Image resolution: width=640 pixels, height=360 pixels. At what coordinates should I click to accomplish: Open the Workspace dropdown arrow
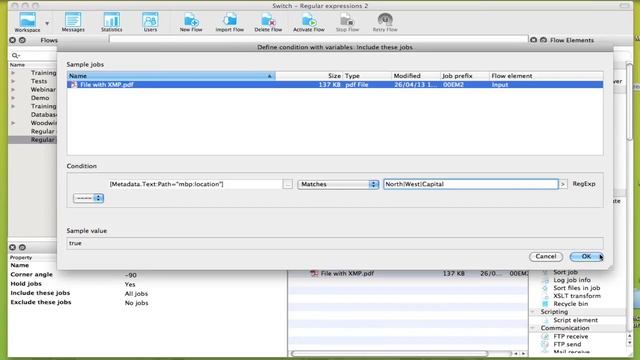pyautogui.click(x=47, y=23)
